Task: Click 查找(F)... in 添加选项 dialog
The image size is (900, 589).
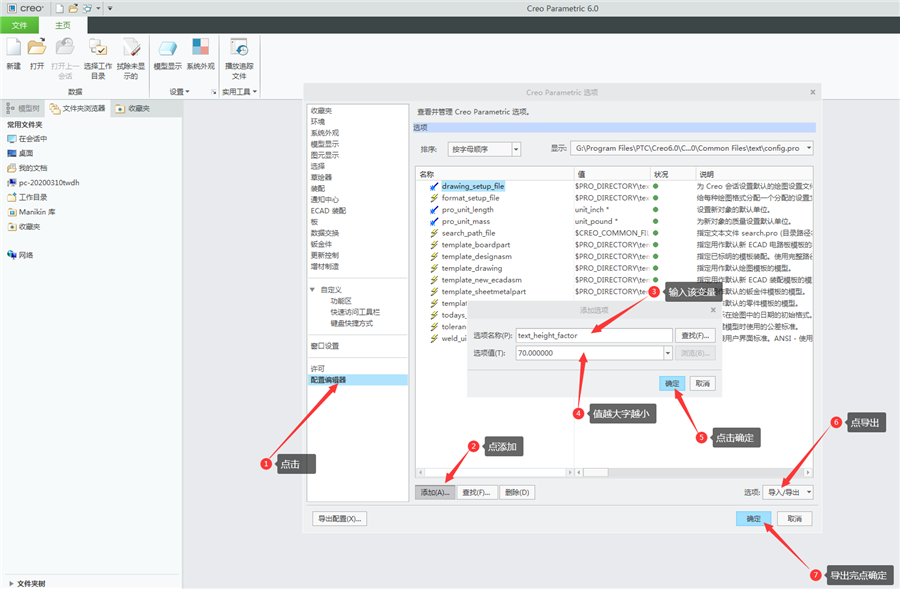Action: point(695,335)
